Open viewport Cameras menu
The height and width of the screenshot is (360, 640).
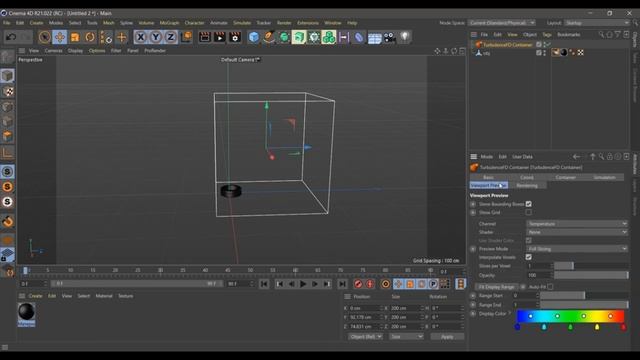tap(53, 51)
